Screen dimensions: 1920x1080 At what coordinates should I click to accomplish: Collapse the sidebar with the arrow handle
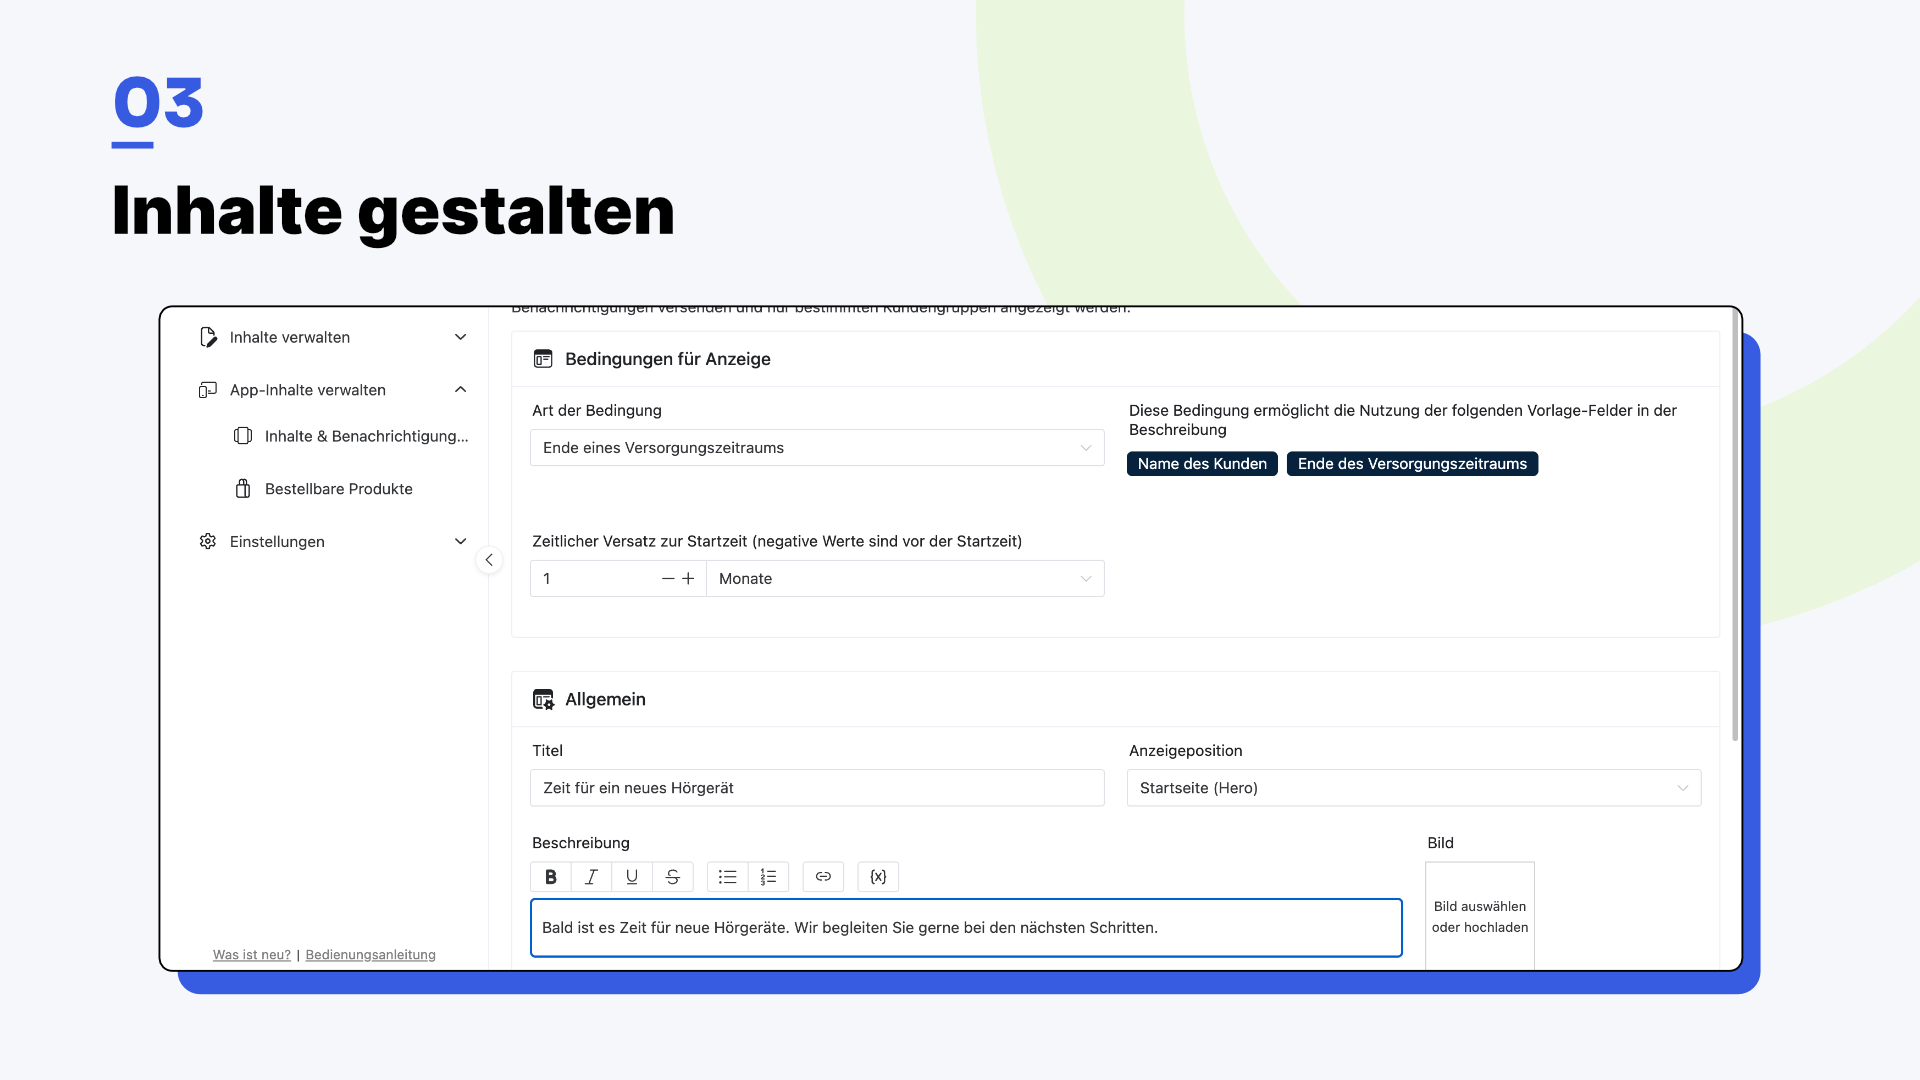click(x=489, y=560)
